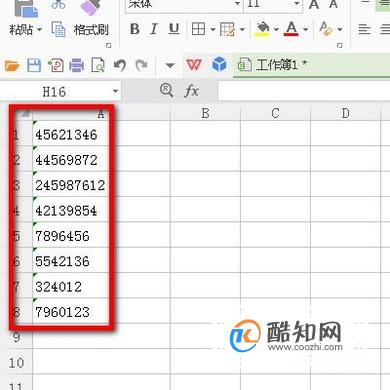Click the insert function fx icon
Image resolution: width=390 pixels, height=390 pixels.
point(191,90)
